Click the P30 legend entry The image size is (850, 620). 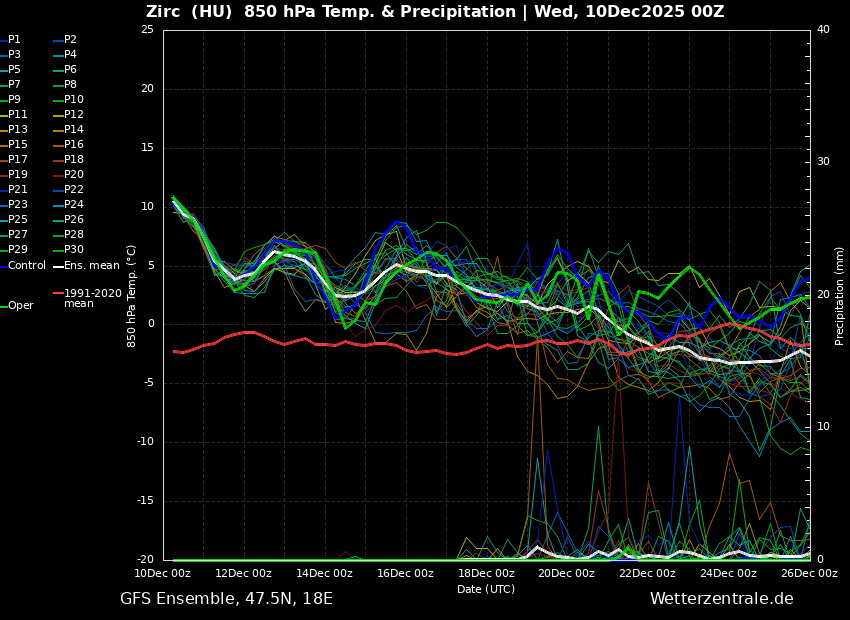tap(74, 250)
